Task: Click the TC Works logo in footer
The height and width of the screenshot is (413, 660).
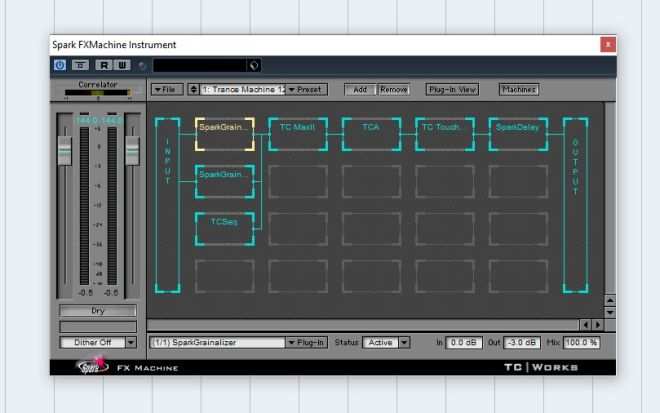Action: tap(541, 367)
